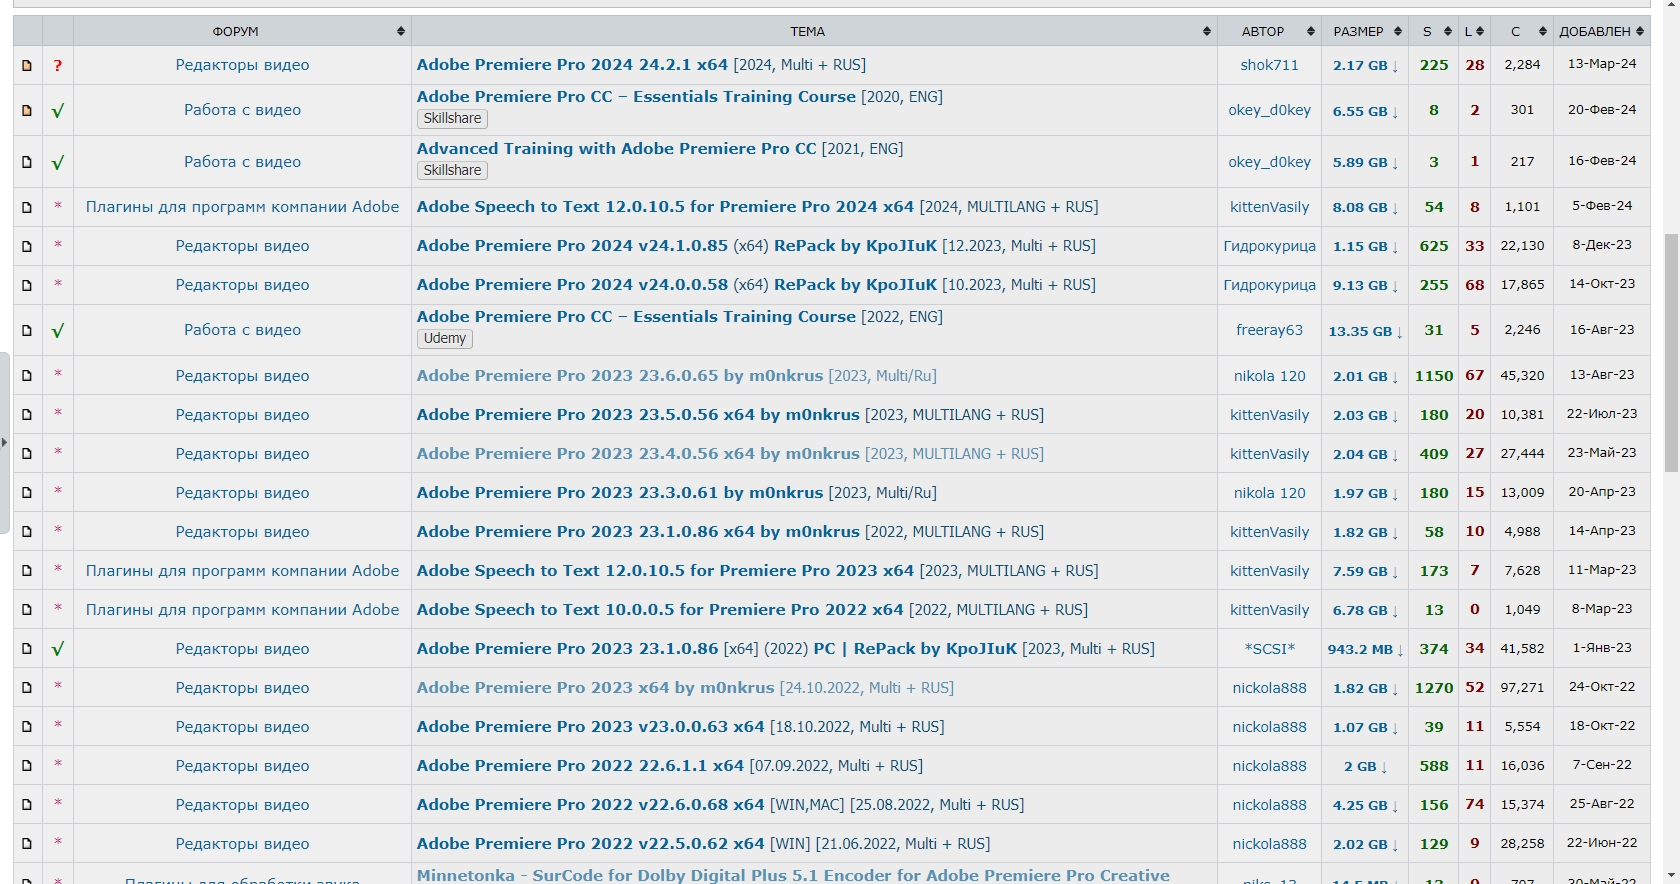Sort torrents by the РАЗМЕР column

click(x=1365, y=31)
